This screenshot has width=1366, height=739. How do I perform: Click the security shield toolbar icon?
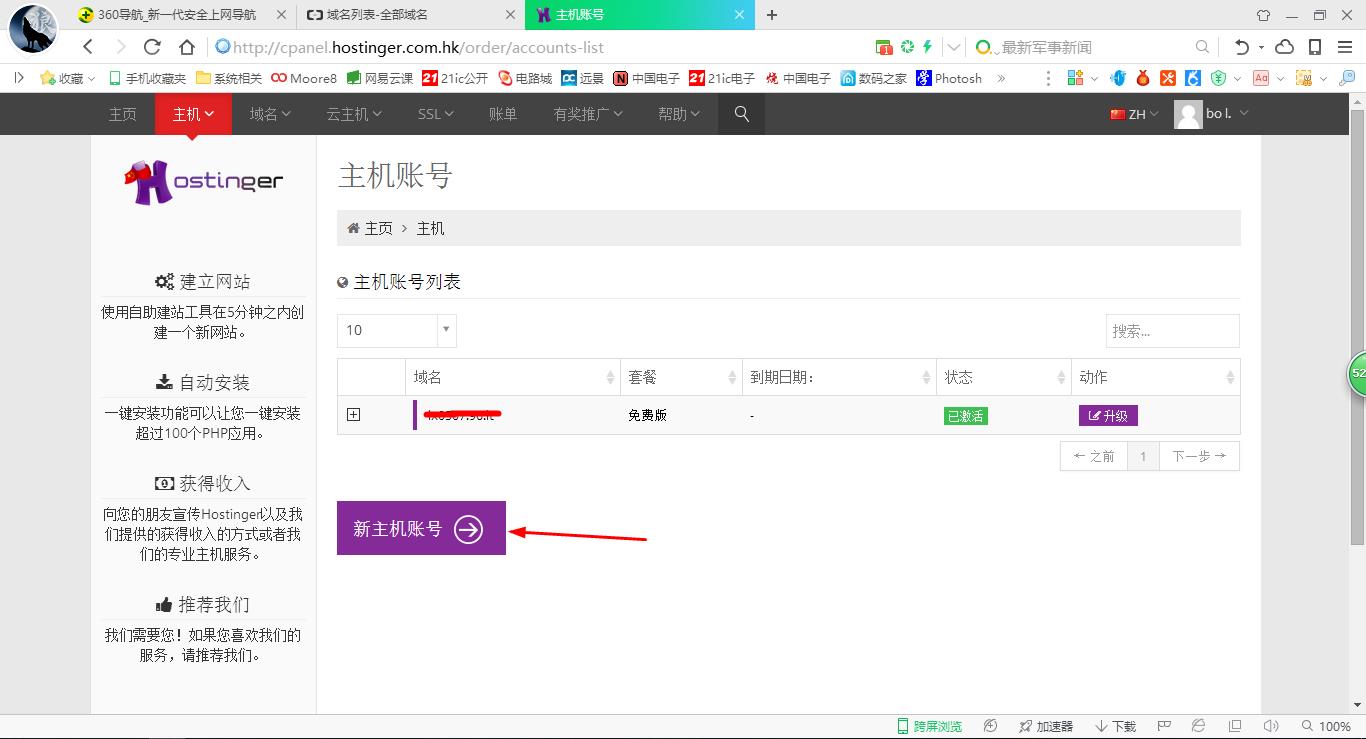[x=1219, y=77]
